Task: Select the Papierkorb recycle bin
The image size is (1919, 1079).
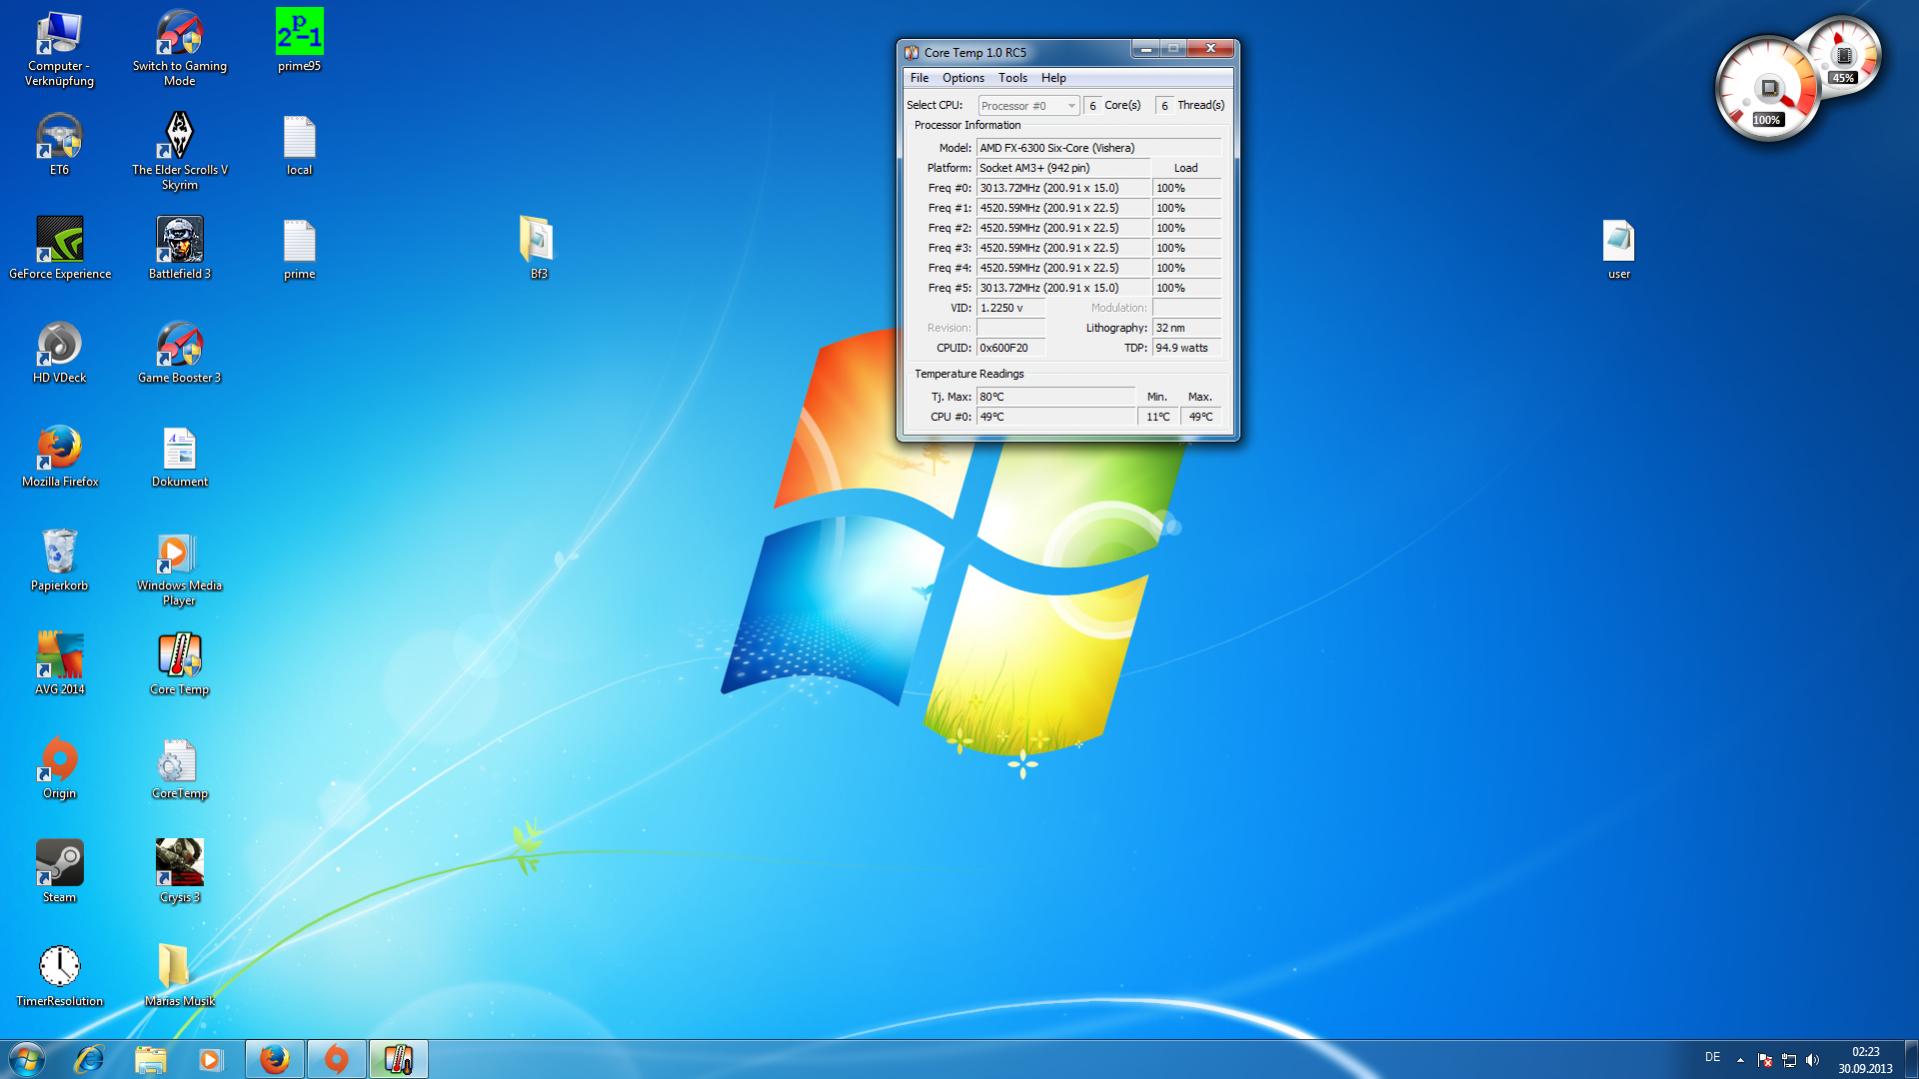Action: (59, 561)
